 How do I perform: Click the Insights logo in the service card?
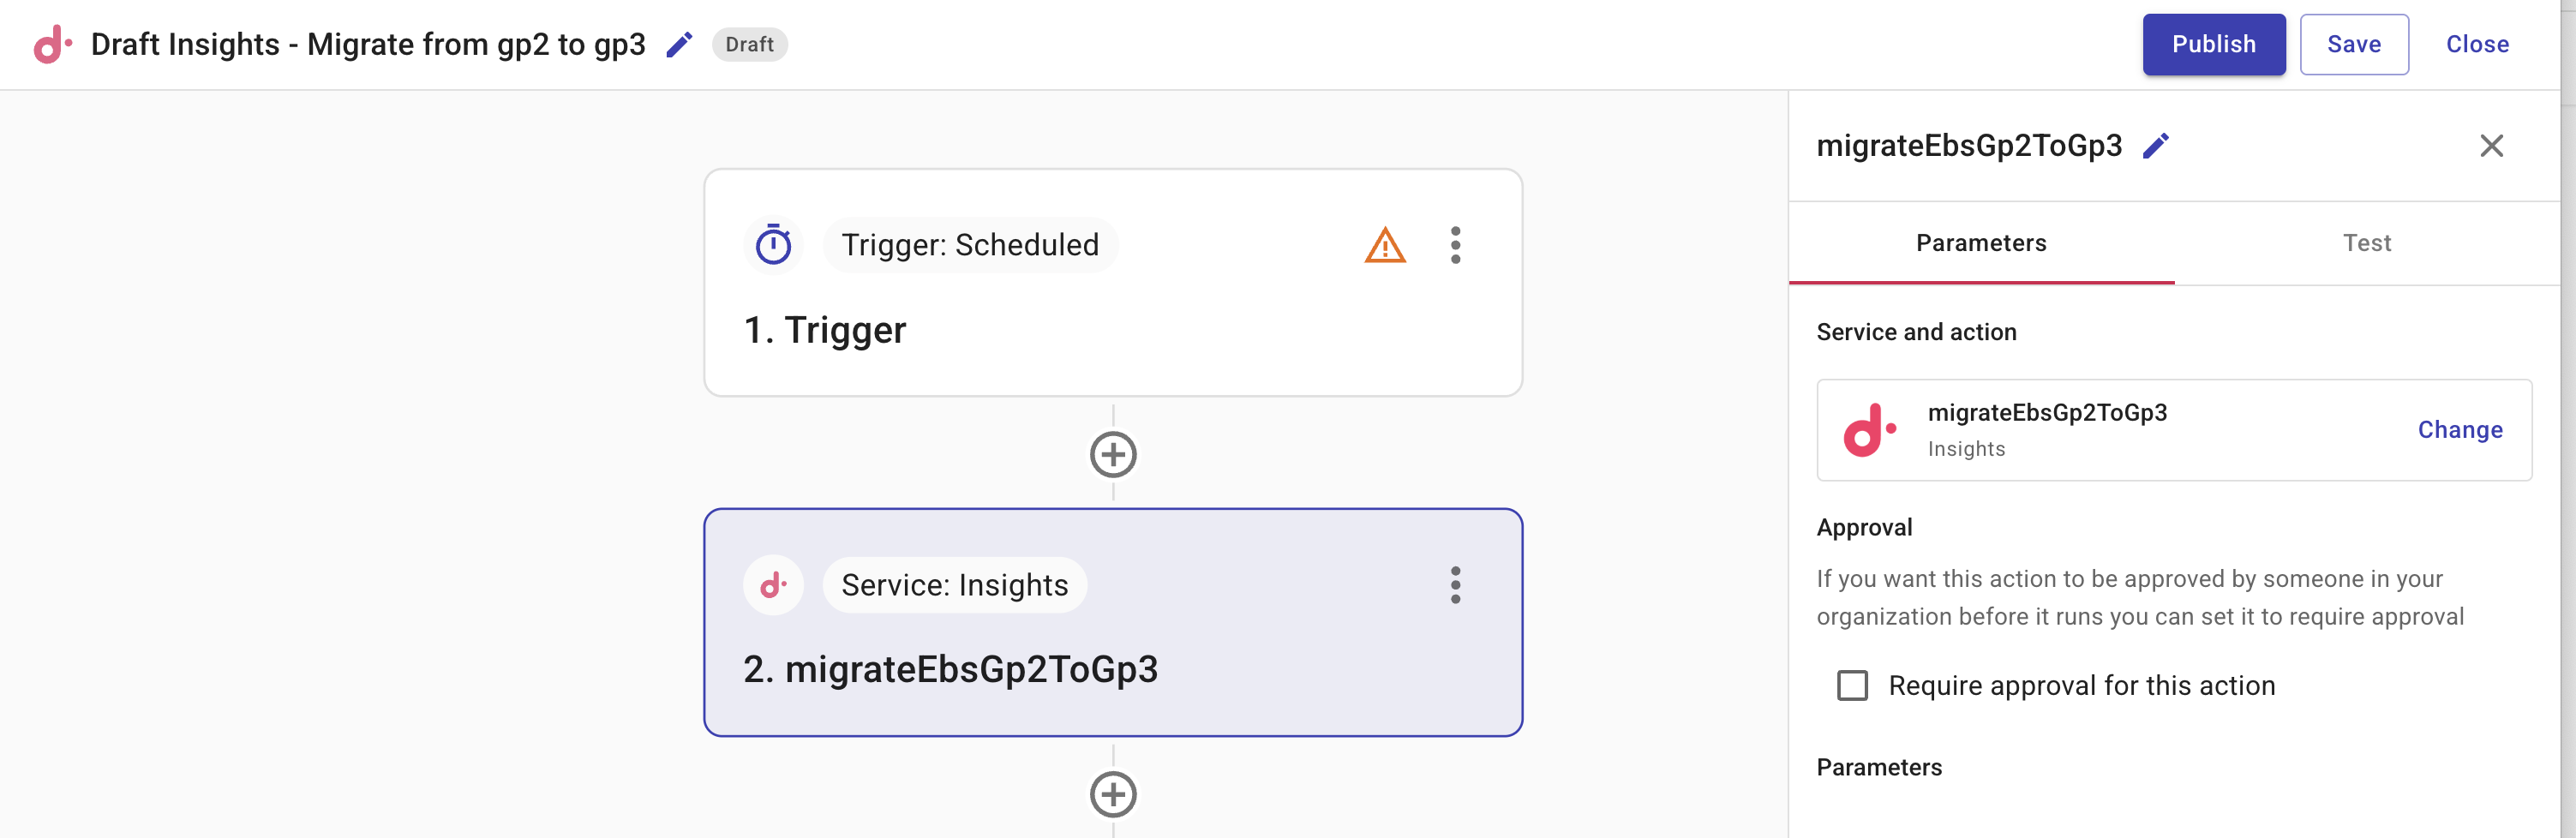click(1869, 430)
